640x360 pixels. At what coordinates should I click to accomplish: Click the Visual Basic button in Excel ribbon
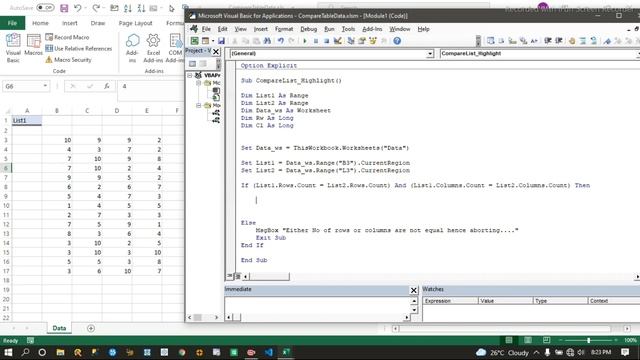point(13,48)
